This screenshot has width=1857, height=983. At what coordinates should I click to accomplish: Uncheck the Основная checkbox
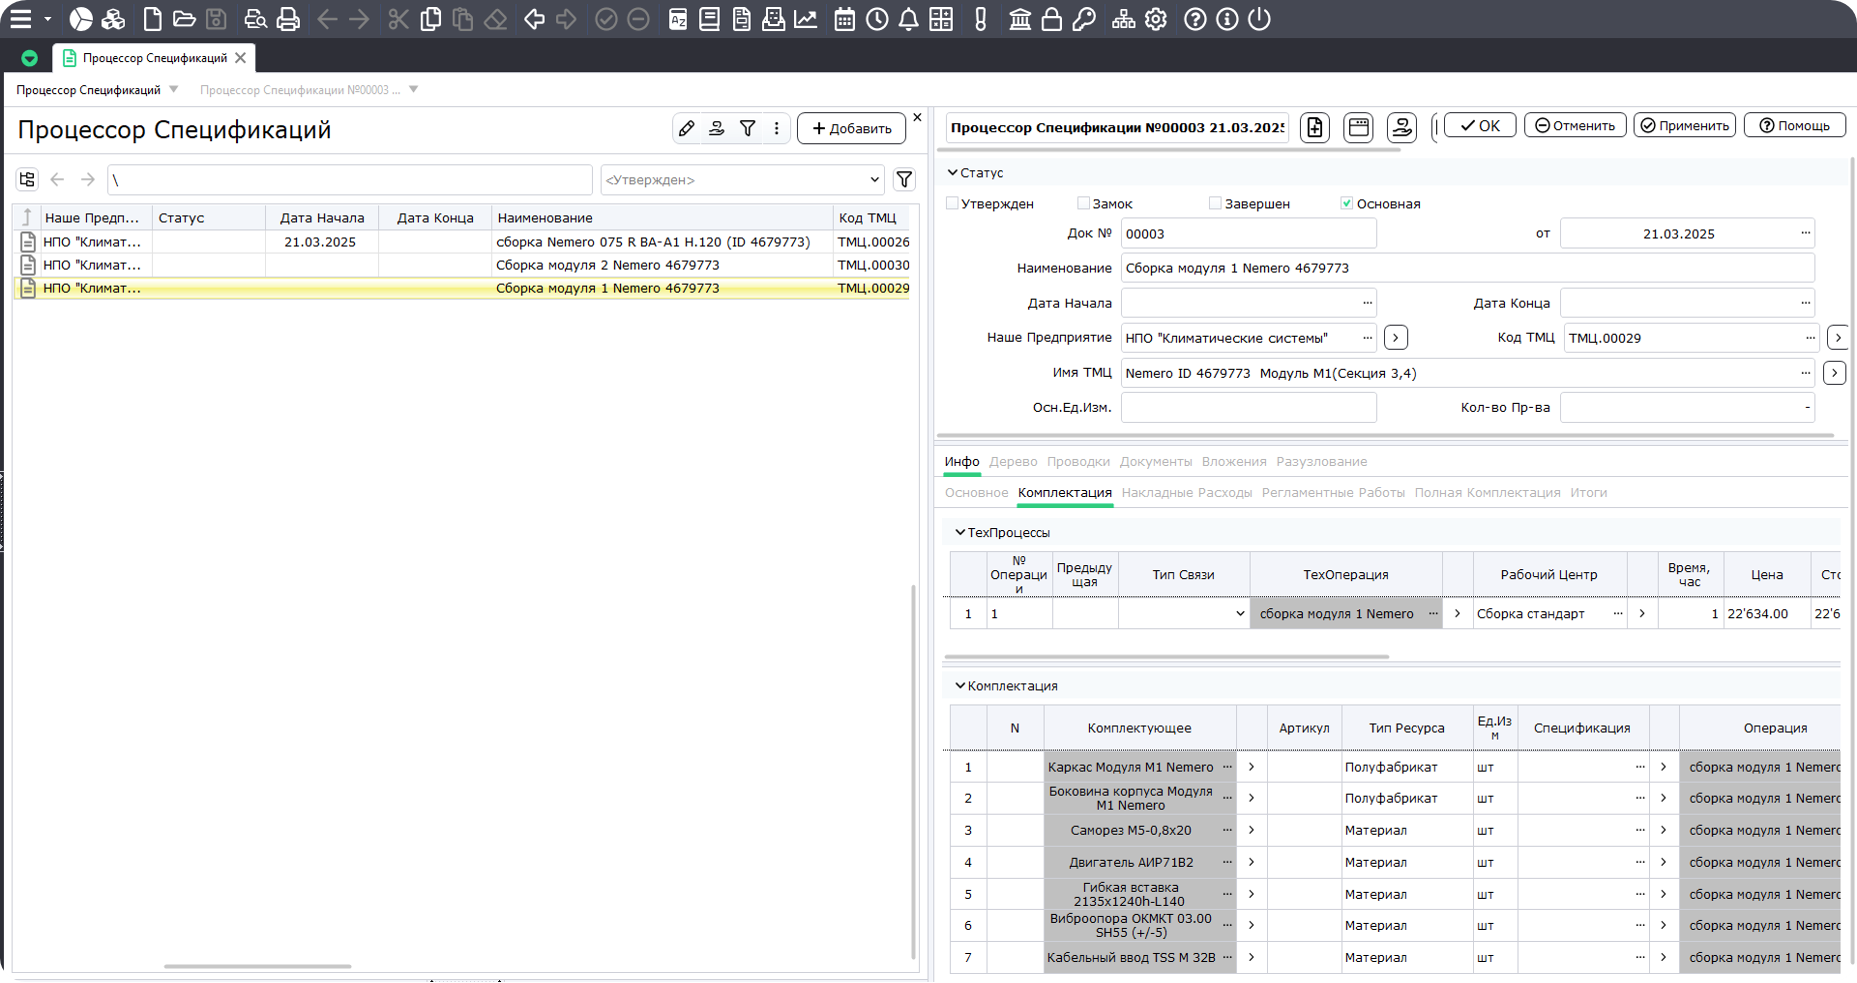pyautogui.click(x=1346, y=203)
